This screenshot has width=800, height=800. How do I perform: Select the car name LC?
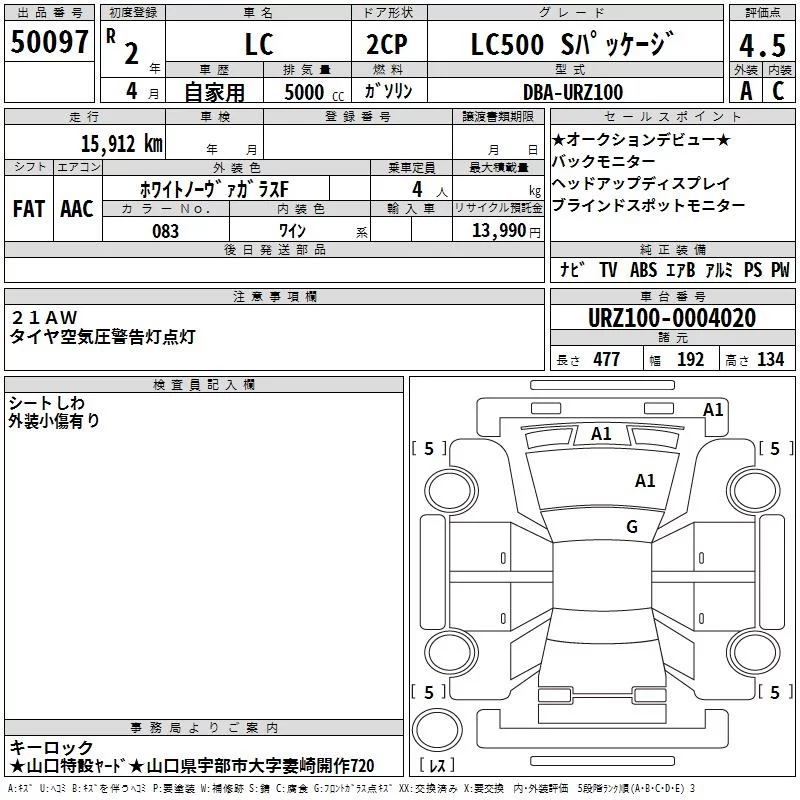[x=259, y=44]
